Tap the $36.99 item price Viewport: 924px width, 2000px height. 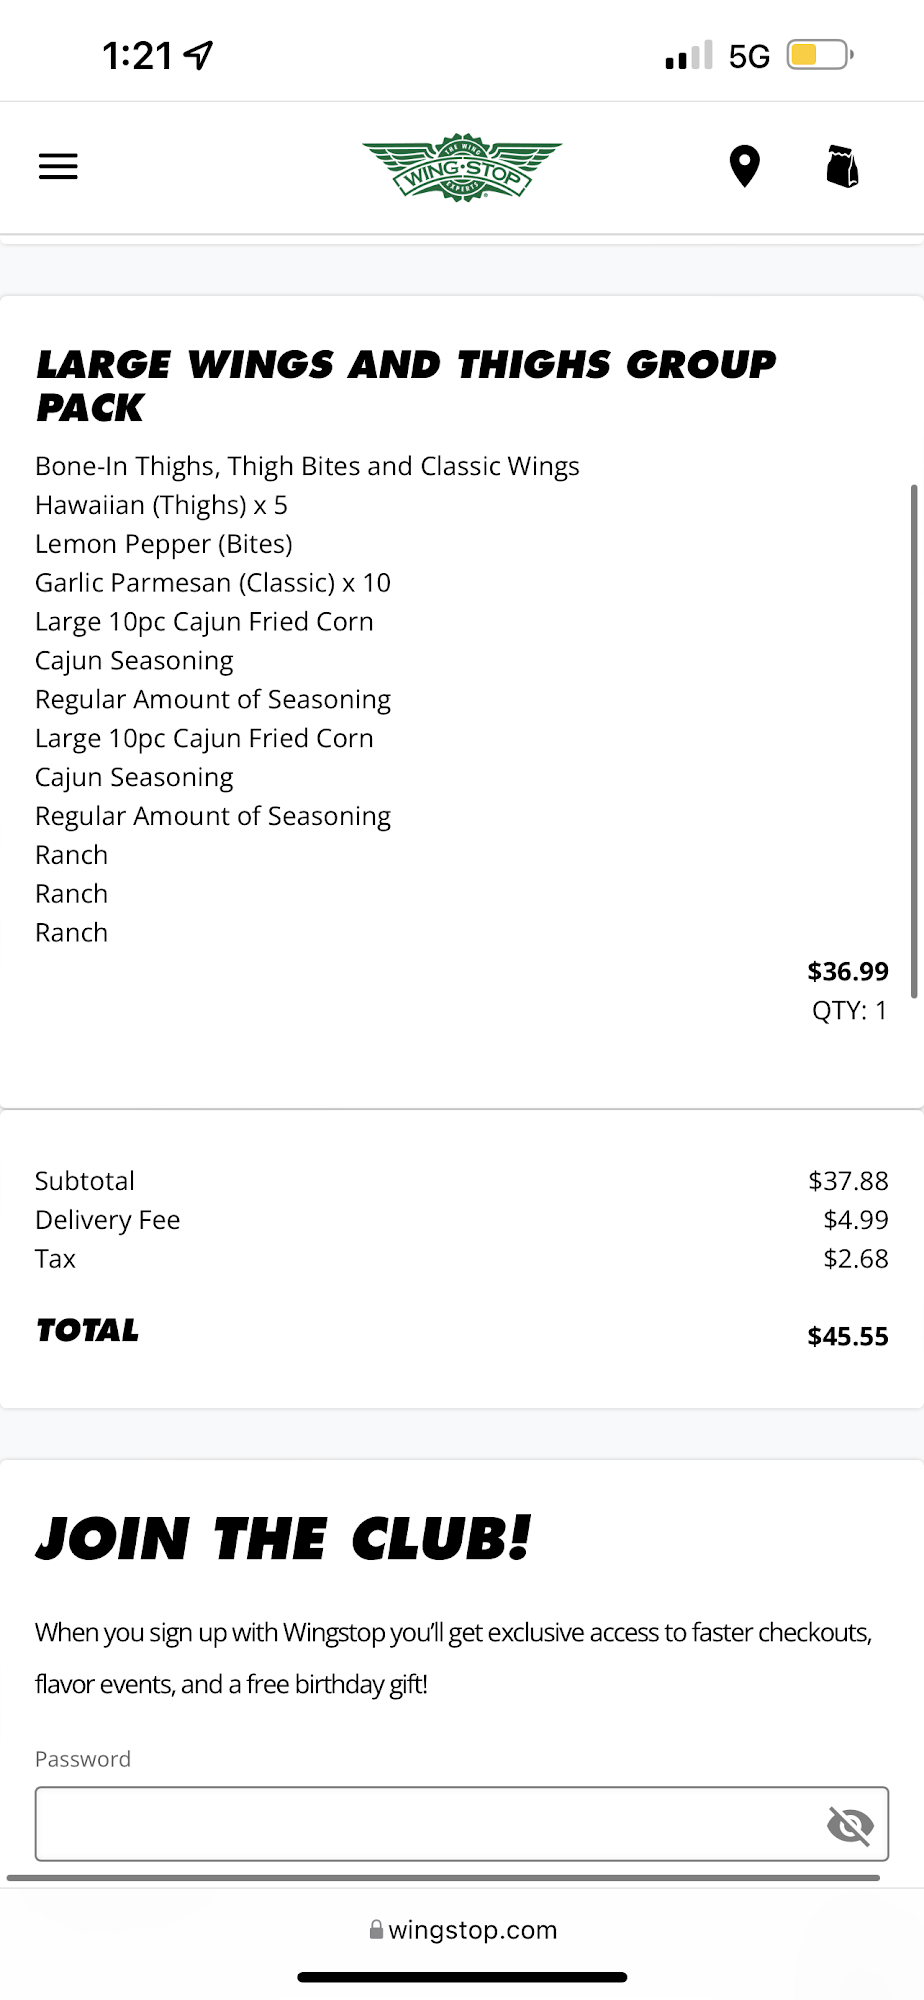[847, 971]
